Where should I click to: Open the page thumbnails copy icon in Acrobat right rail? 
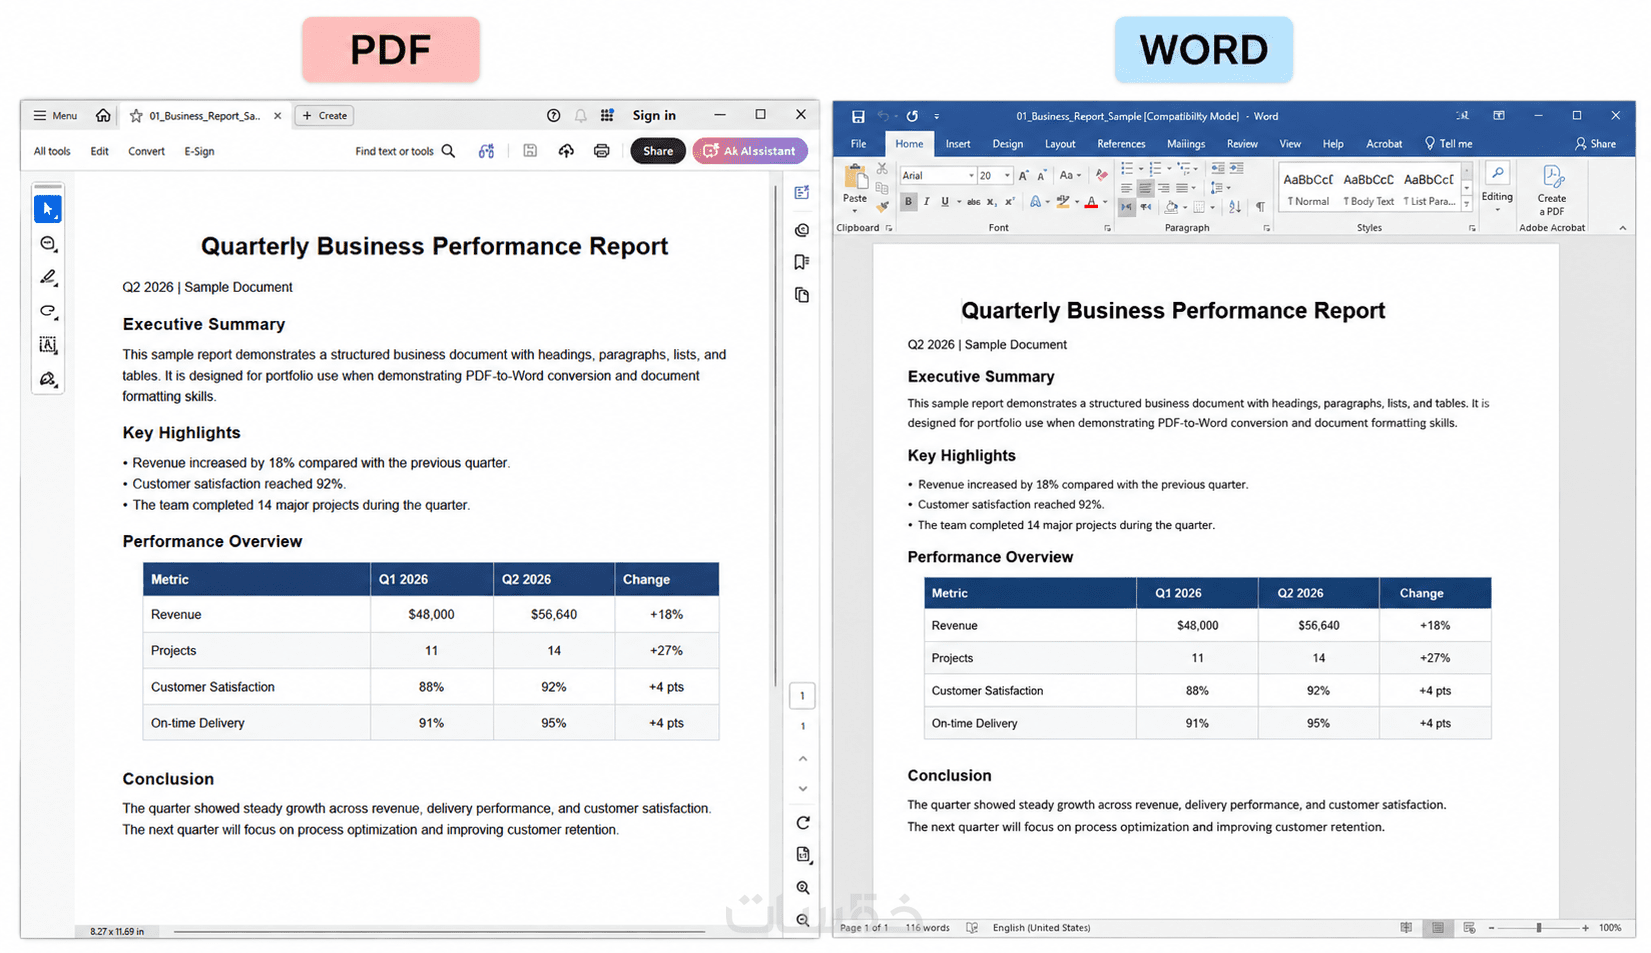(x=802, y=295)
